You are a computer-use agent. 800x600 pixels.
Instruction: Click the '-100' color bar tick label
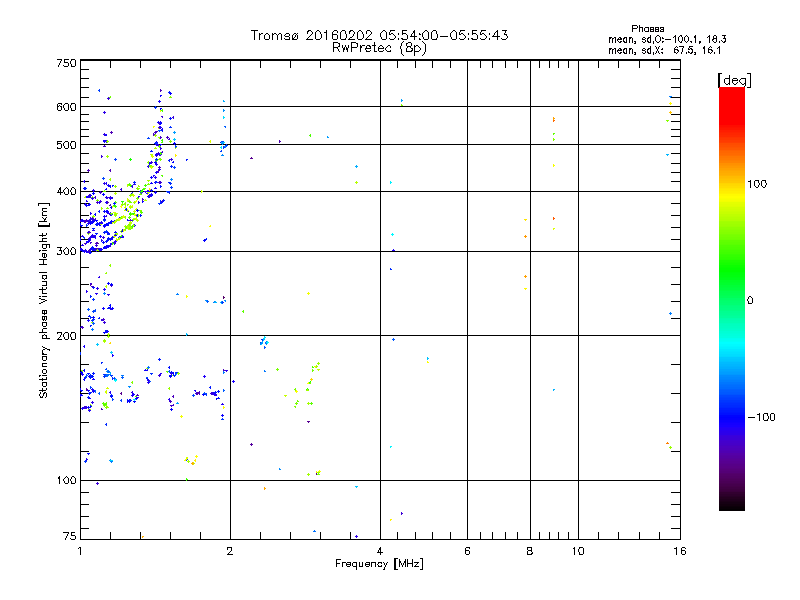(762, 417)
